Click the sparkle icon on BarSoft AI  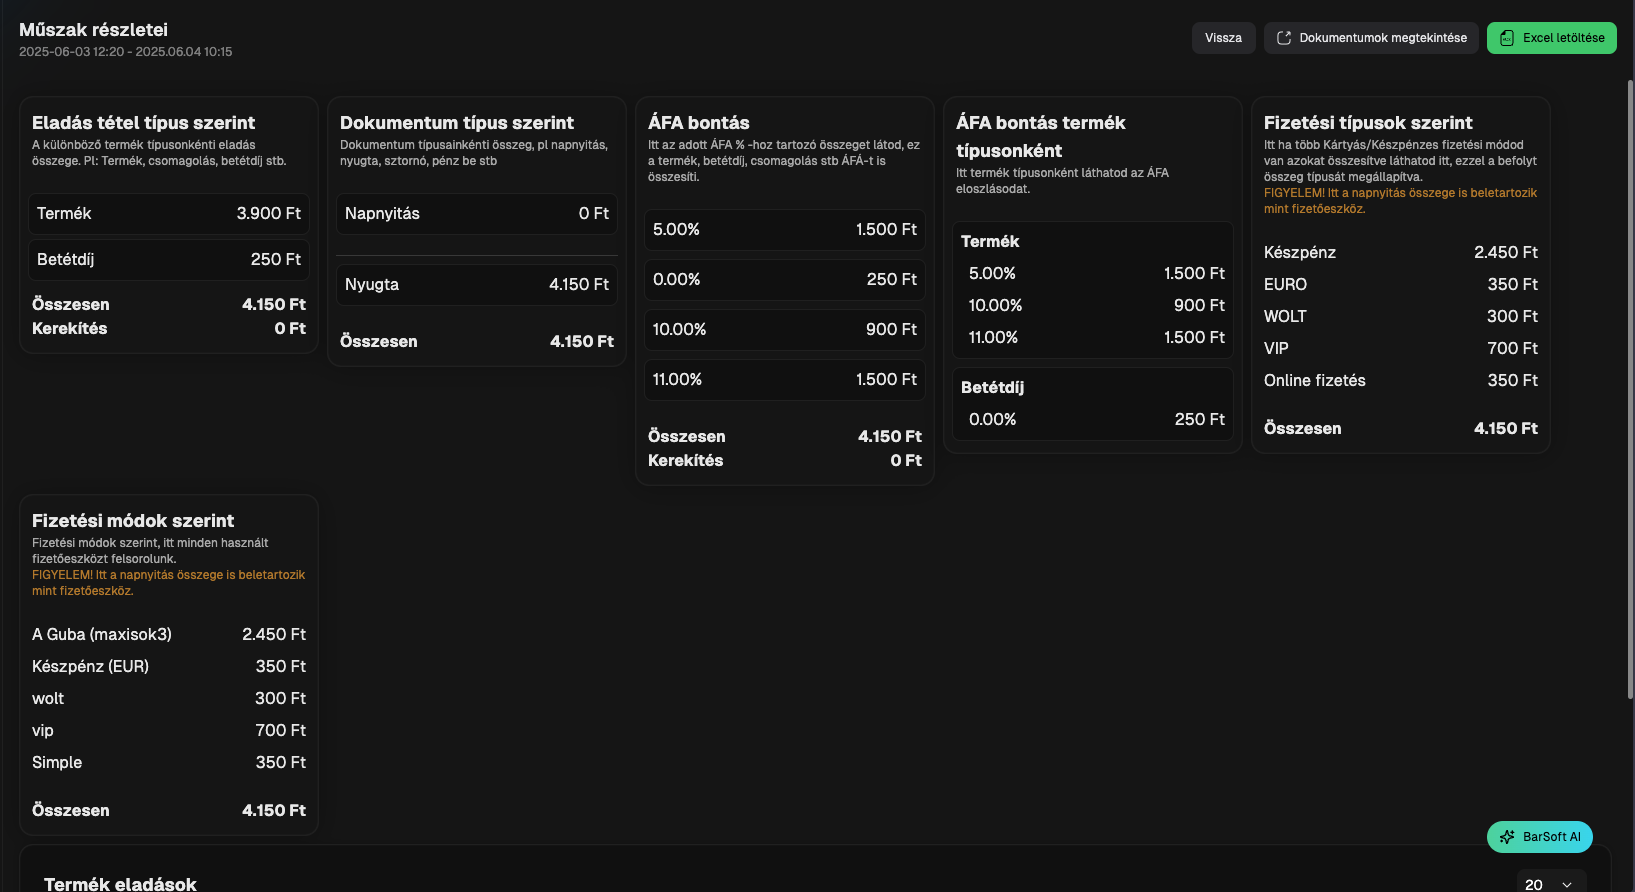pos(1507,837)
